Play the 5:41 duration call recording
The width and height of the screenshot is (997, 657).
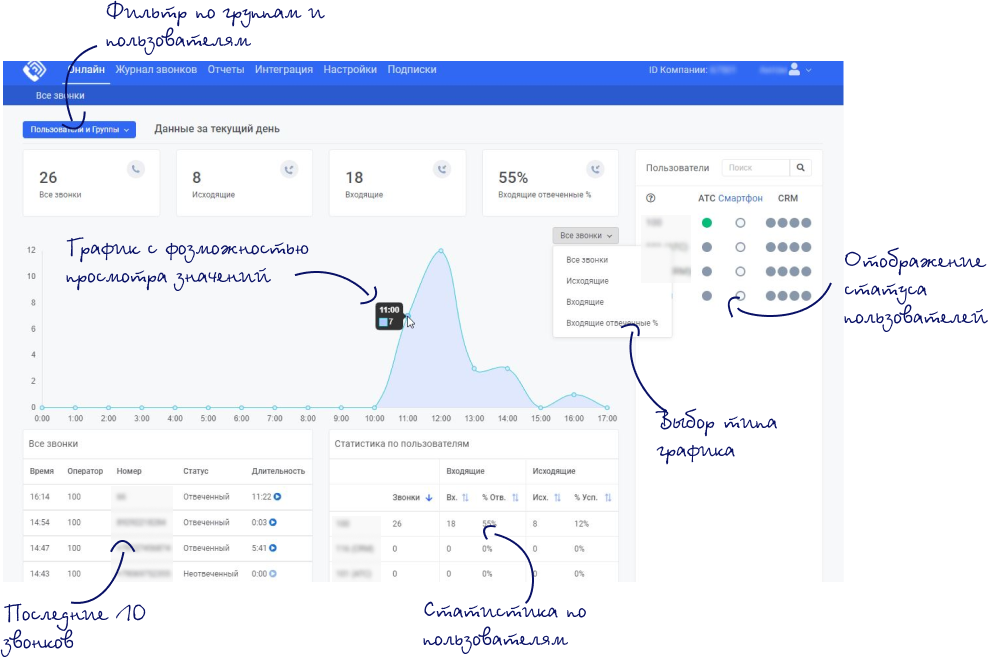272,548
